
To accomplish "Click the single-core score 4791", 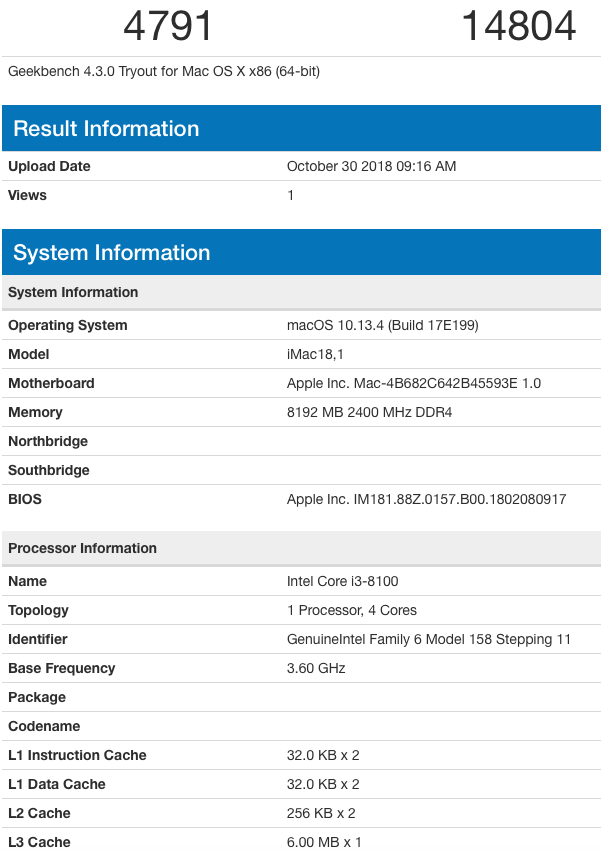I will click(x=168, y=27).
